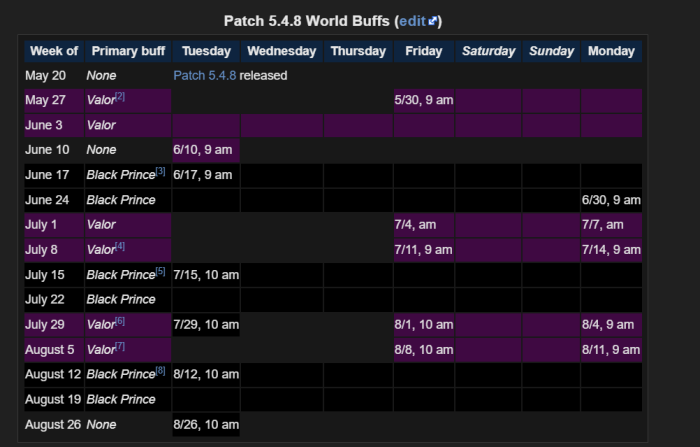This screenshot has width=700, height=447.
Task: Click the 8/26, 10 am Tuesday cell
Action: click(x=206, y=425)
